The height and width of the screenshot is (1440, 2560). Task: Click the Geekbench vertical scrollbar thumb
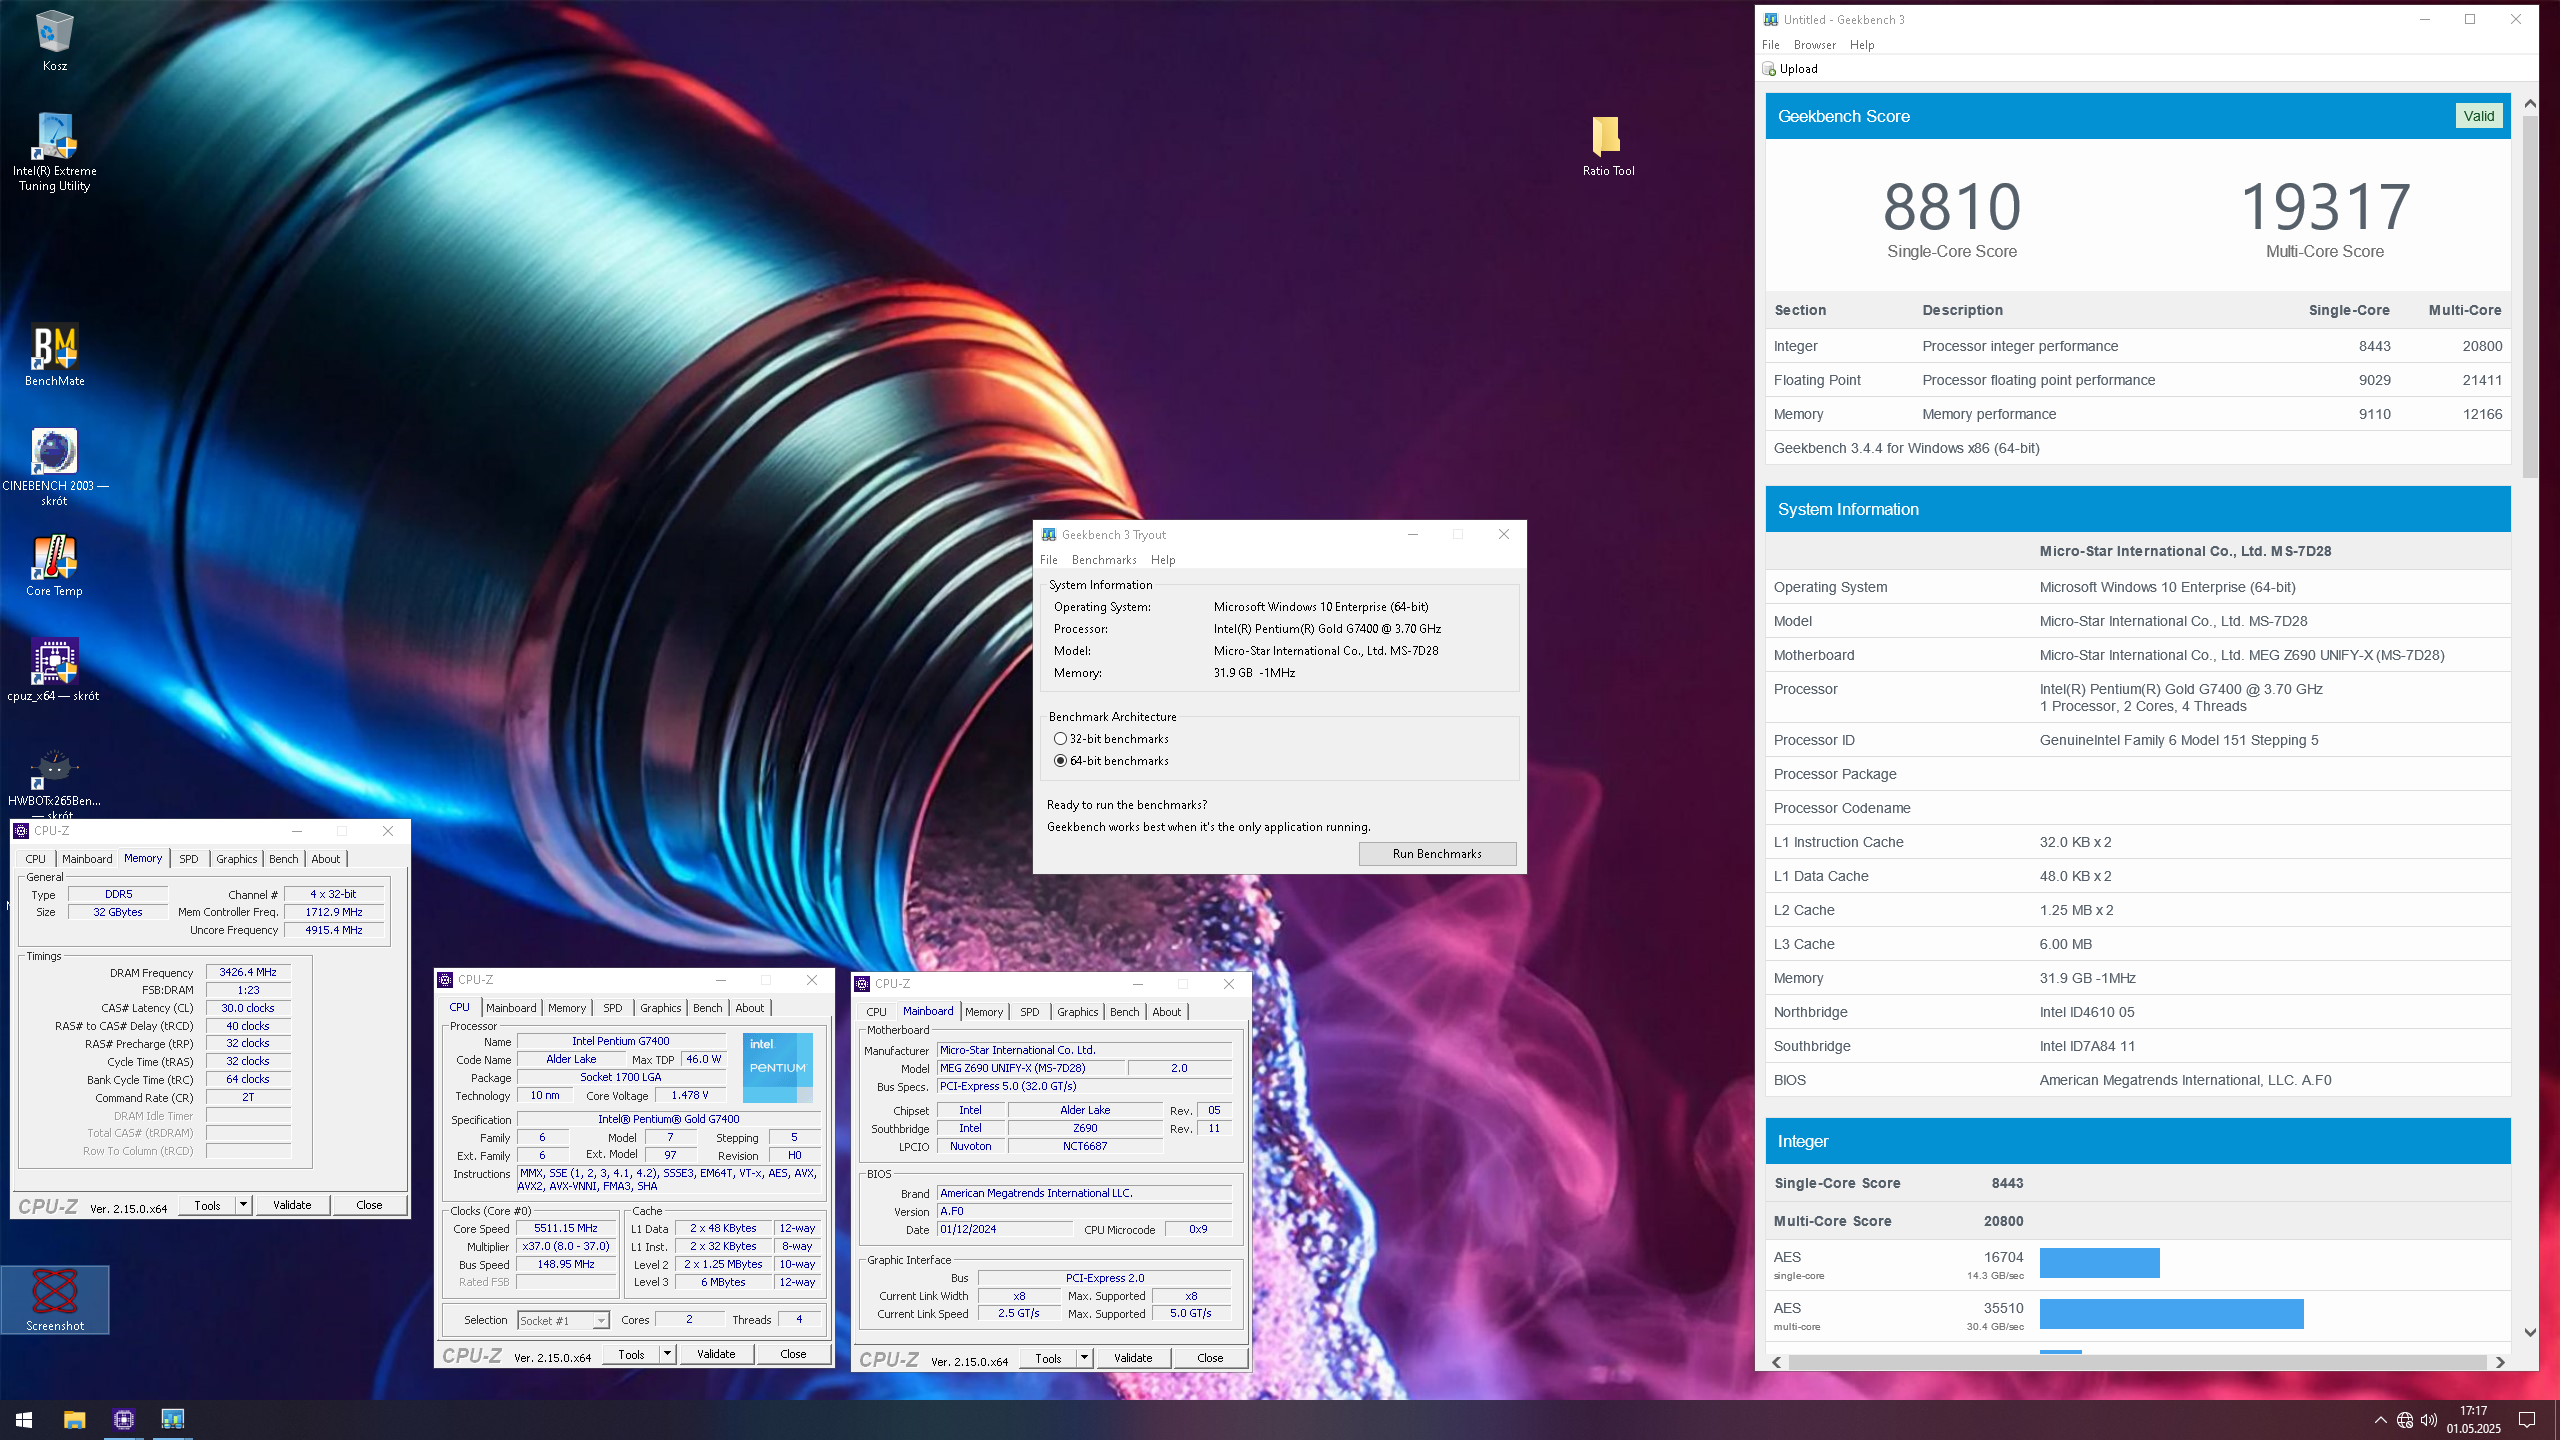pos(2530,297)
